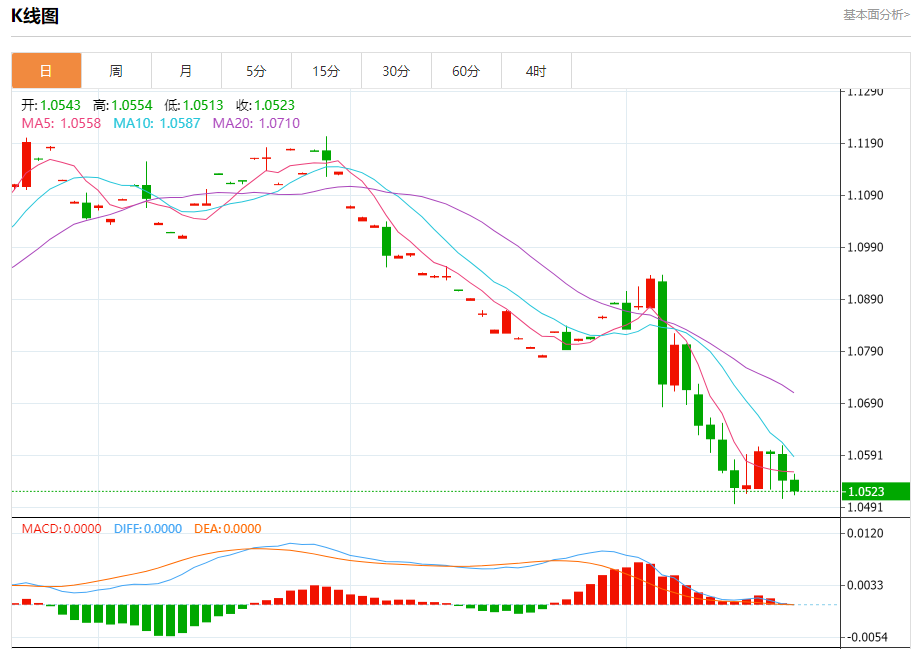Click the MA5 indicator label
This screenshot has height=649, width=919.
[61, 123]
